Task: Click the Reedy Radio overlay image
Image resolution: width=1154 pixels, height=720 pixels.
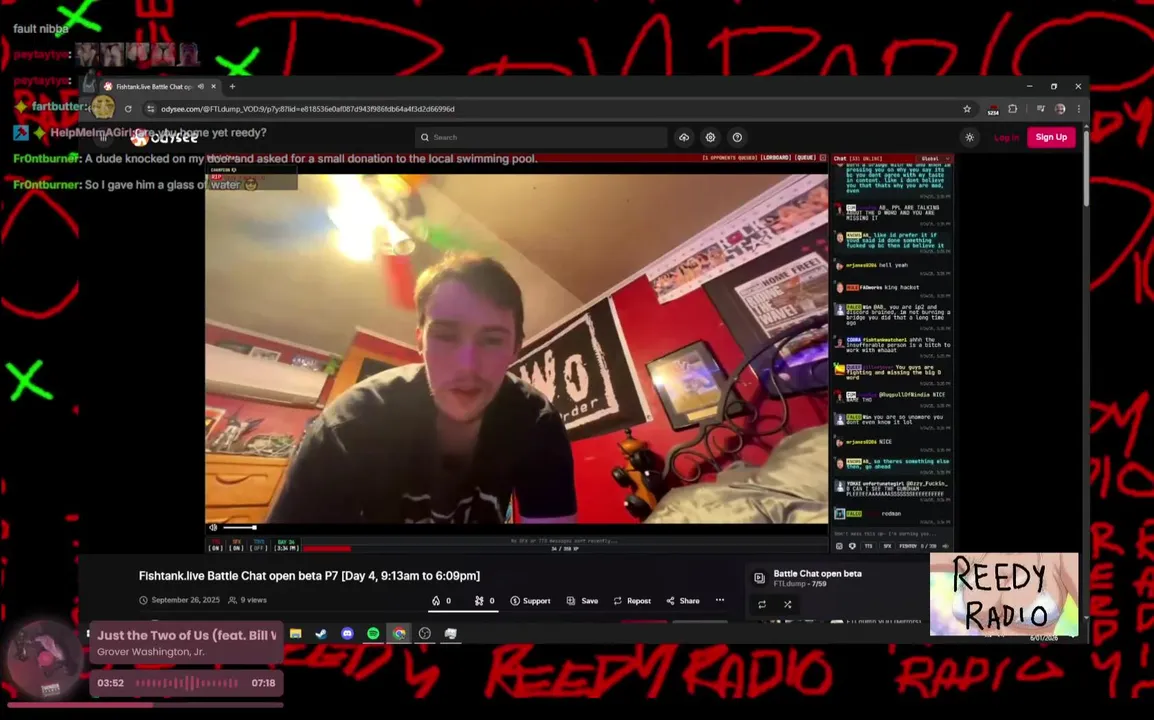Action: [1004, 593]
